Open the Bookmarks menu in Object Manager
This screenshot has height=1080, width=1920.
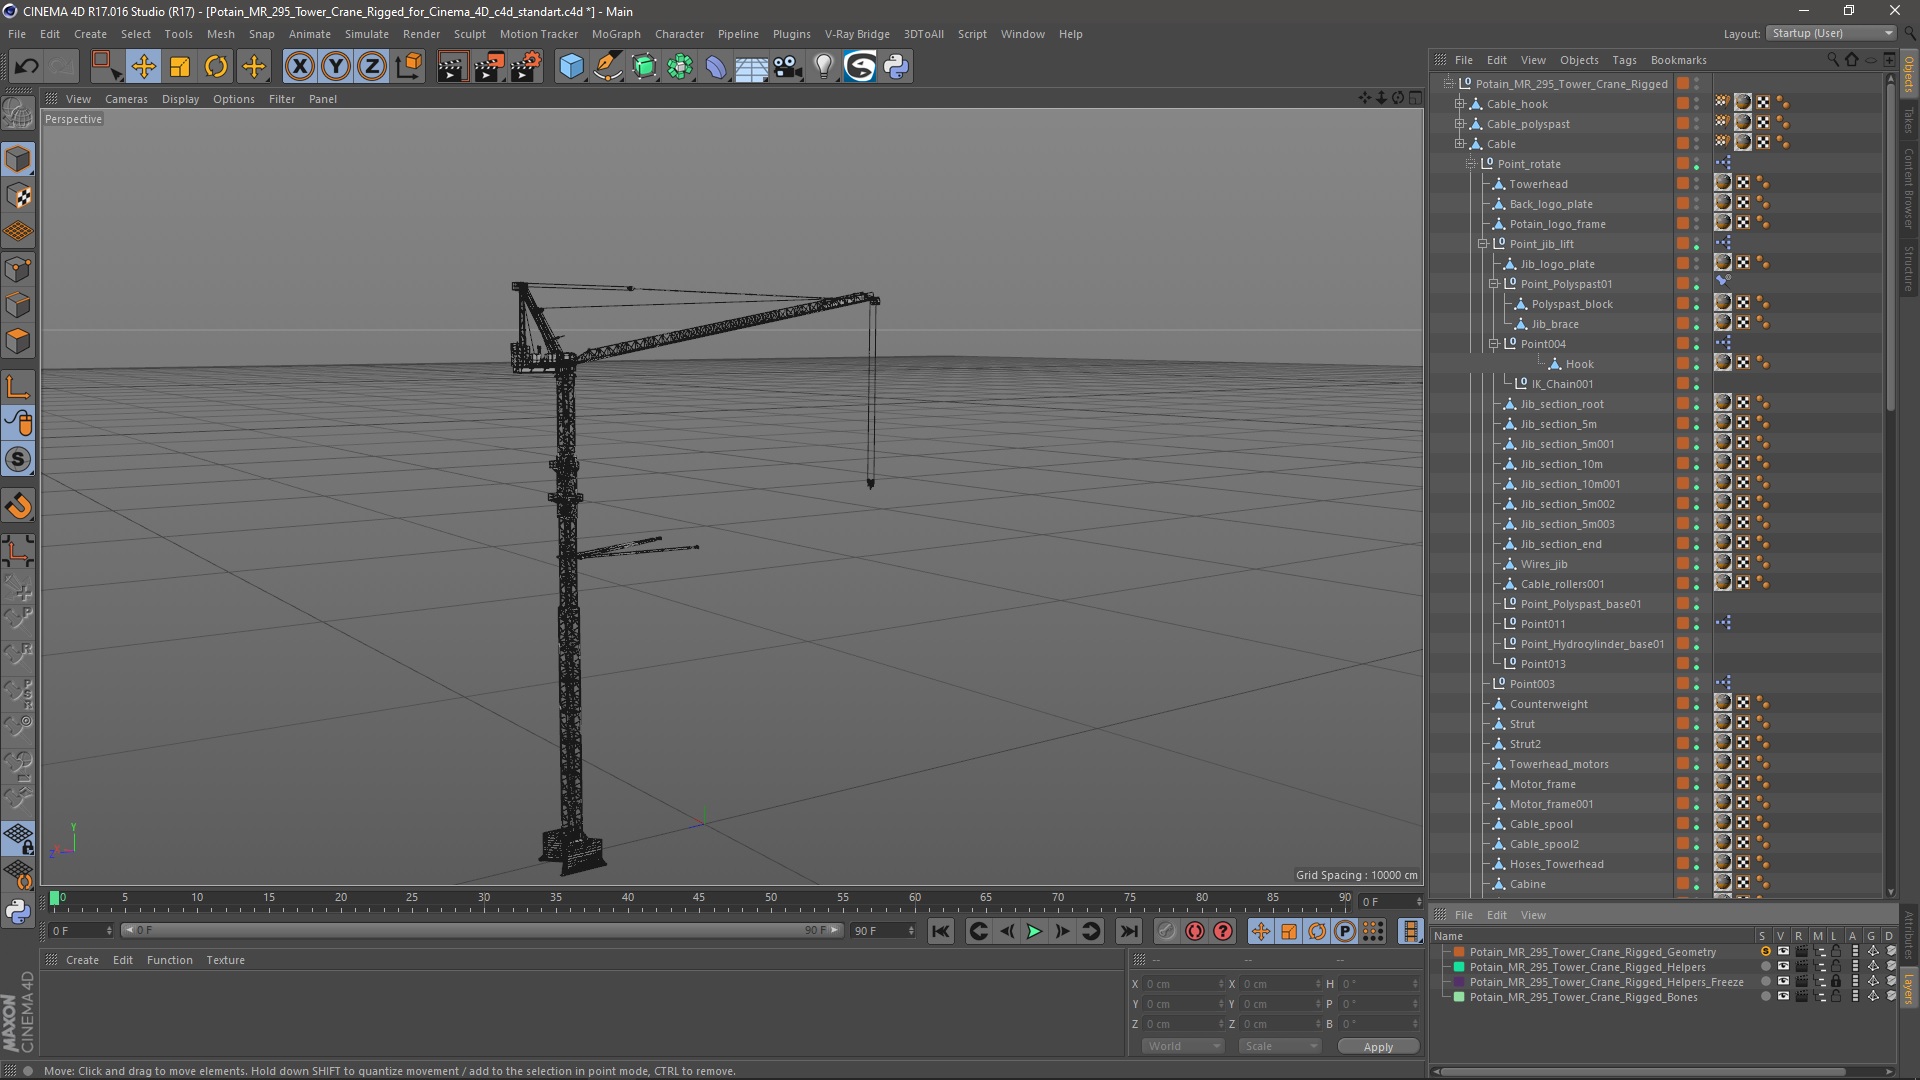1678,60
